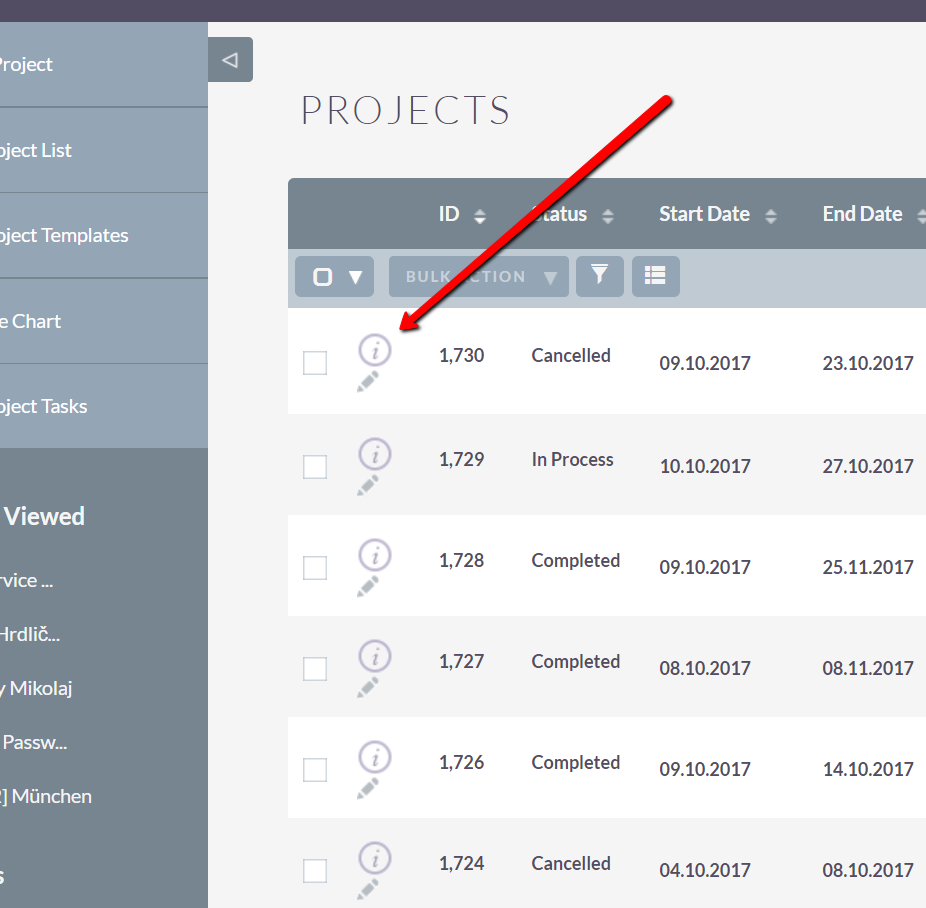Viewport: 926px width, 908px height.
Task: Select ID cell 1,726
Action: coord(461,762)
